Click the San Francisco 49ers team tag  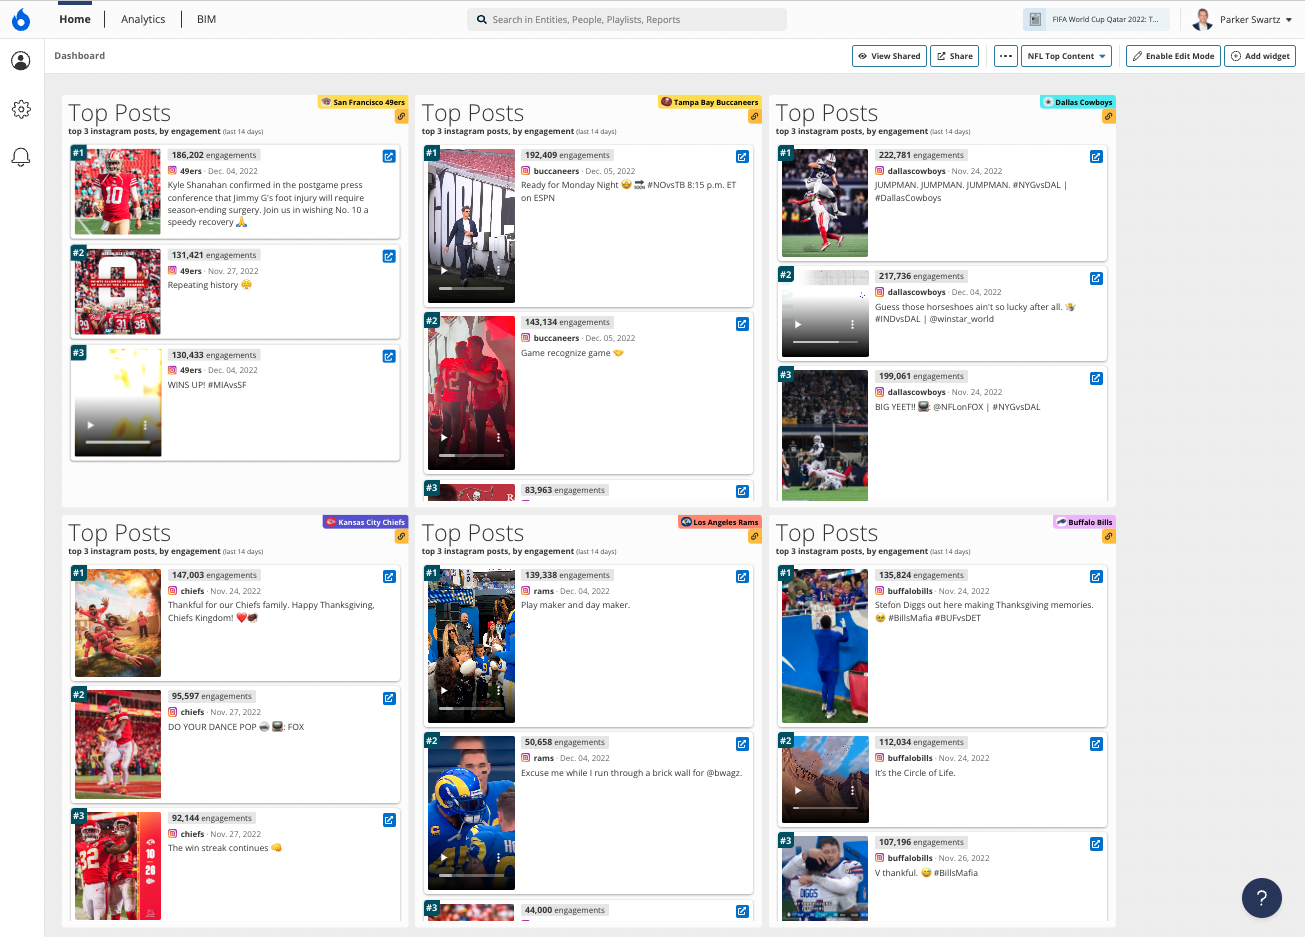pyautogui.click(x=362, y=102)
